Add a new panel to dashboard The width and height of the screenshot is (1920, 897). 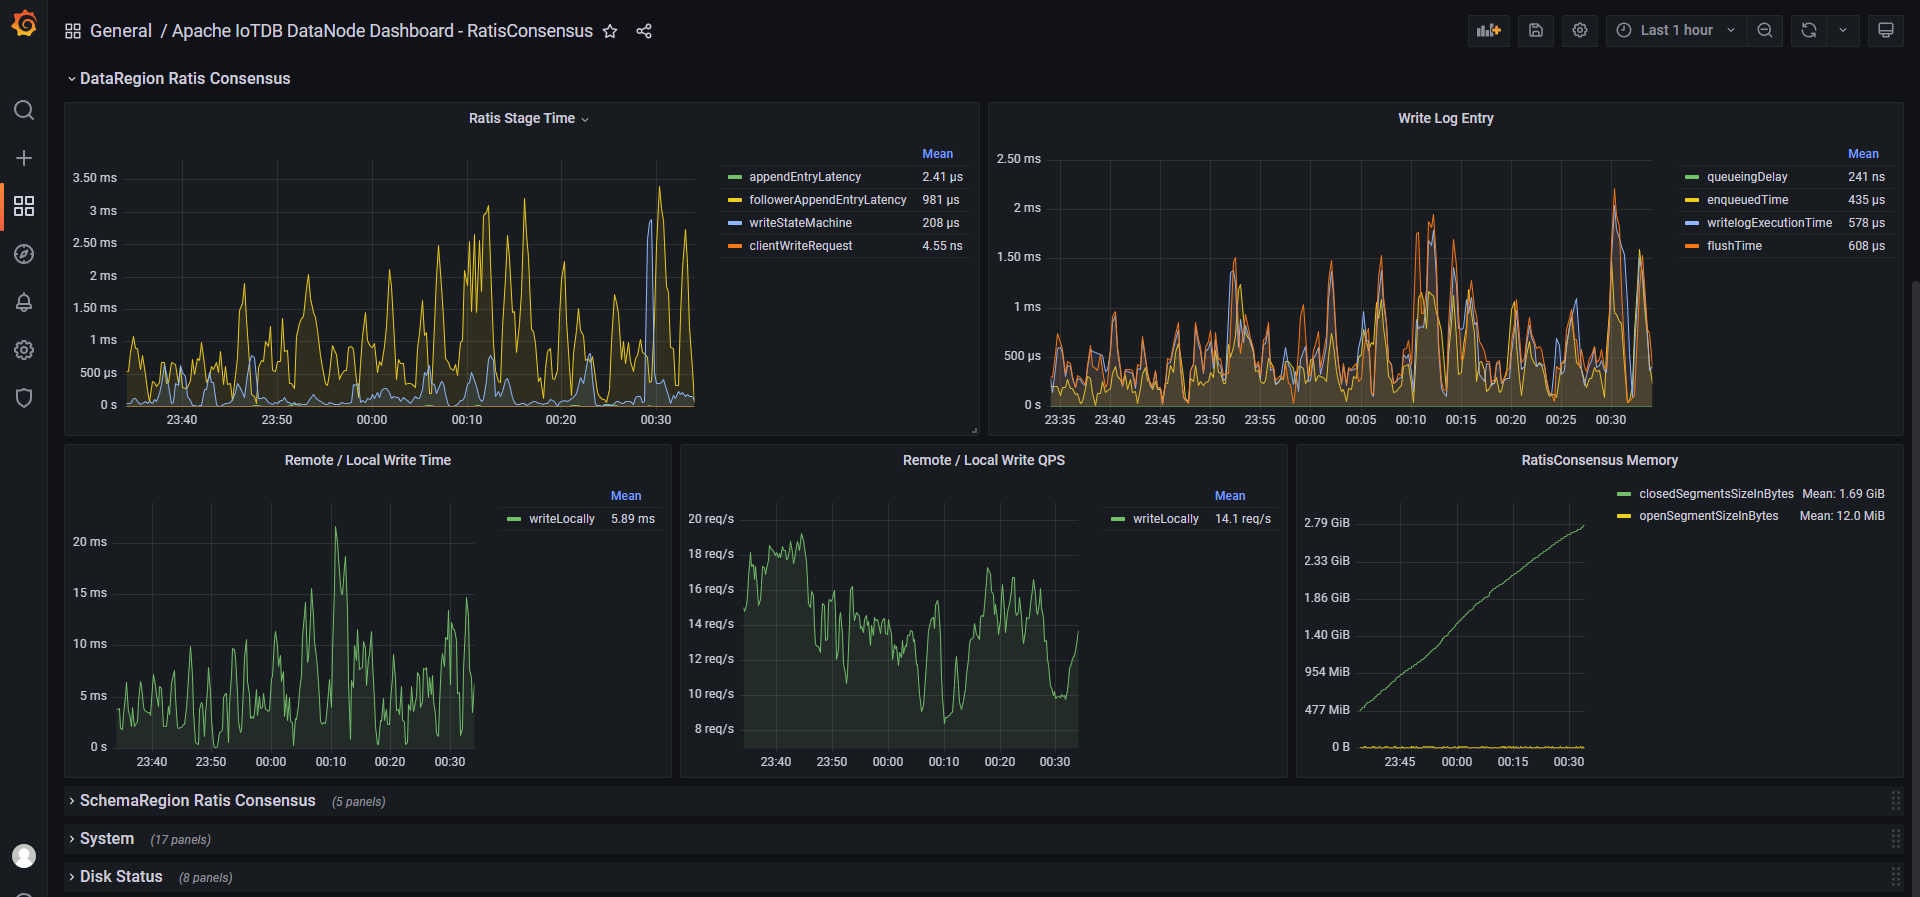pyautogui.click(x=1489, y=30)
